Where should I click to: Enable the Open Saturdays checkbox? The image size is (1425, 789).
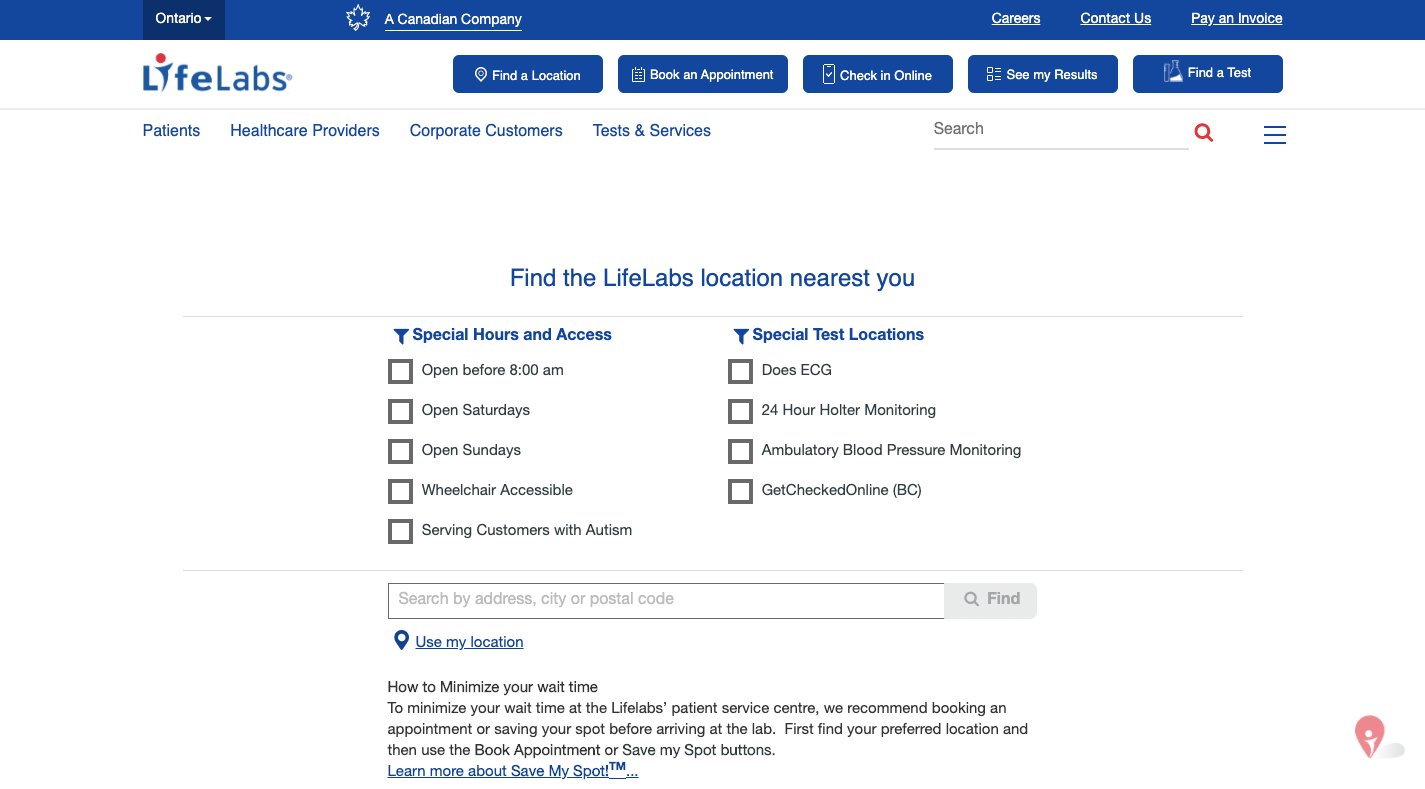coord(400,411)
